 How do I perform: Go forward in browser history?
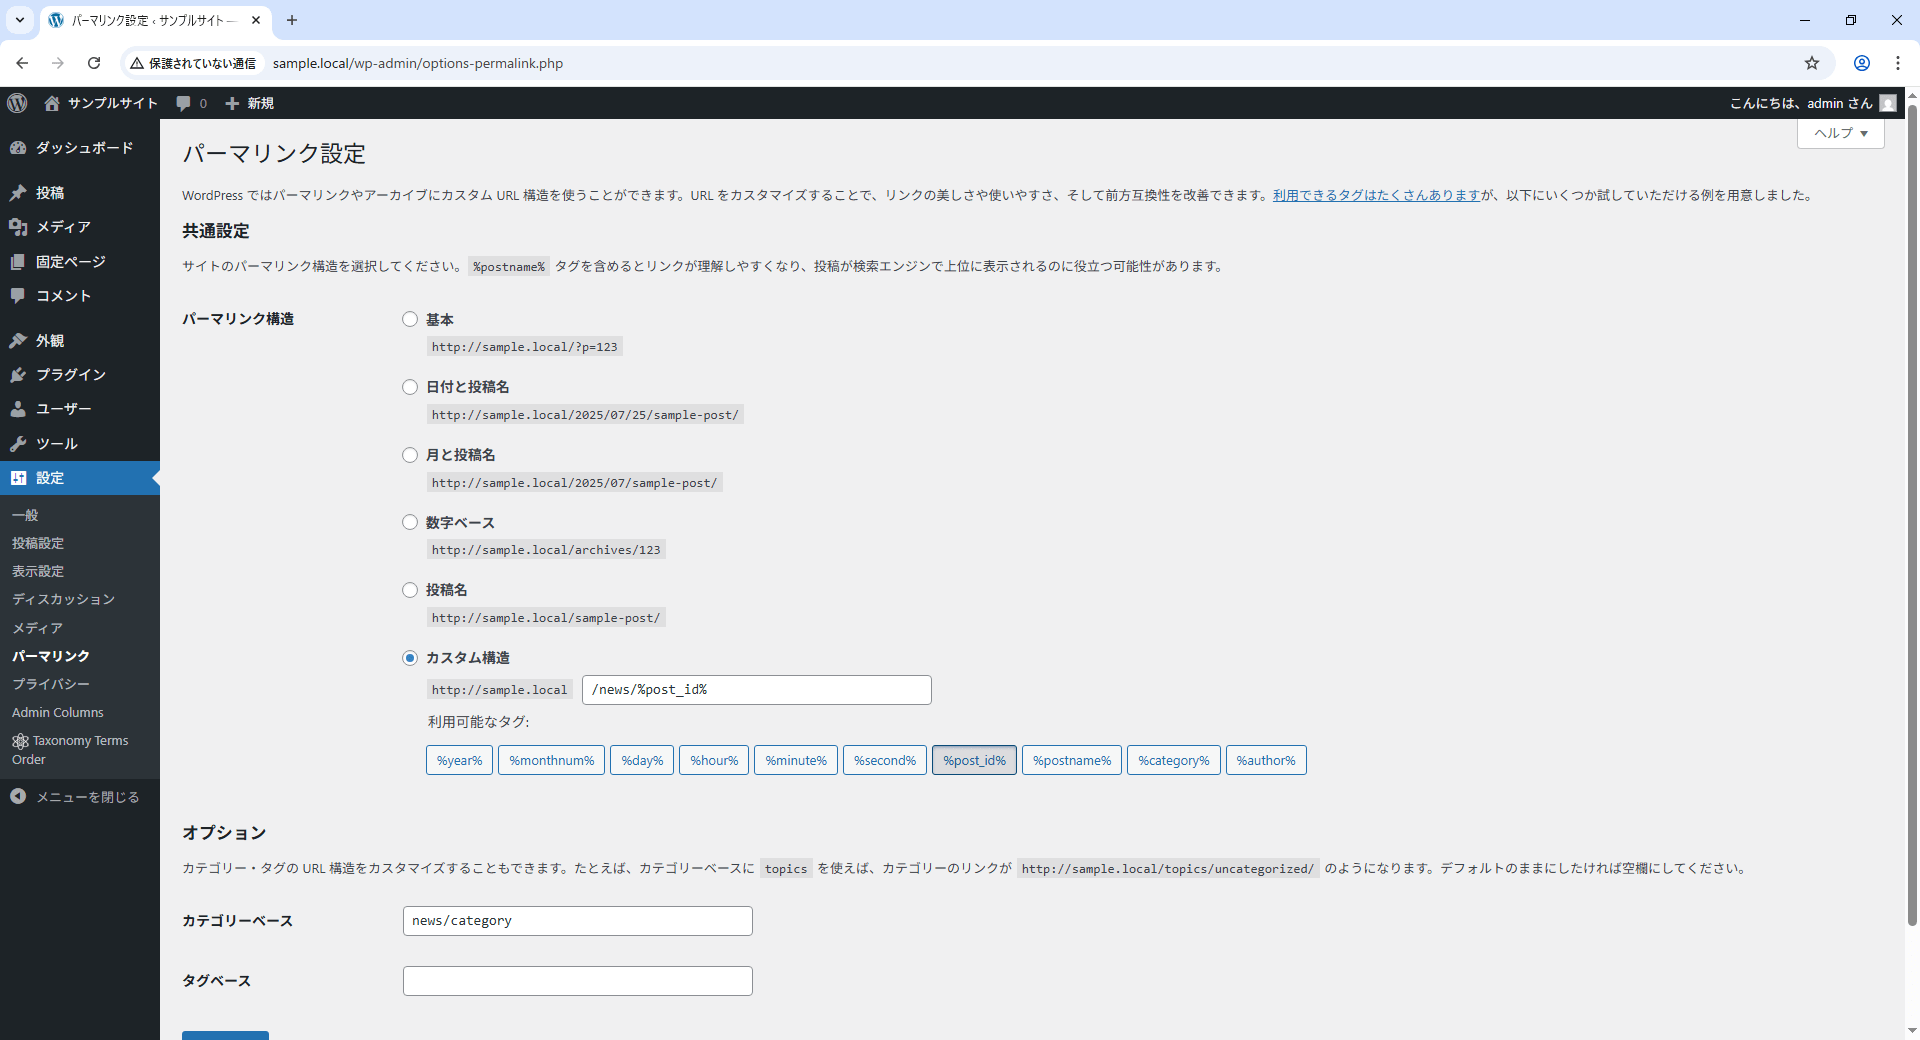coord(58,63)
